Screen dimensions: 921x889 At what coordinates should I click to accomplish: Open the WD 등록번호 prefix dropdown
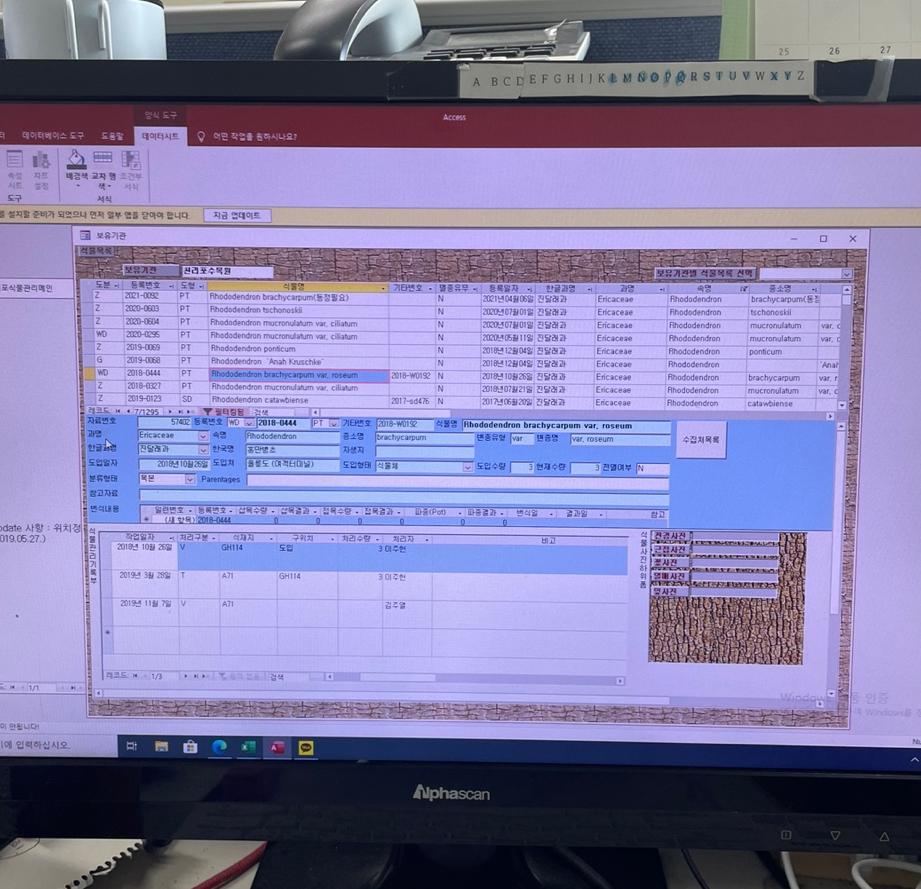point(249,423)
